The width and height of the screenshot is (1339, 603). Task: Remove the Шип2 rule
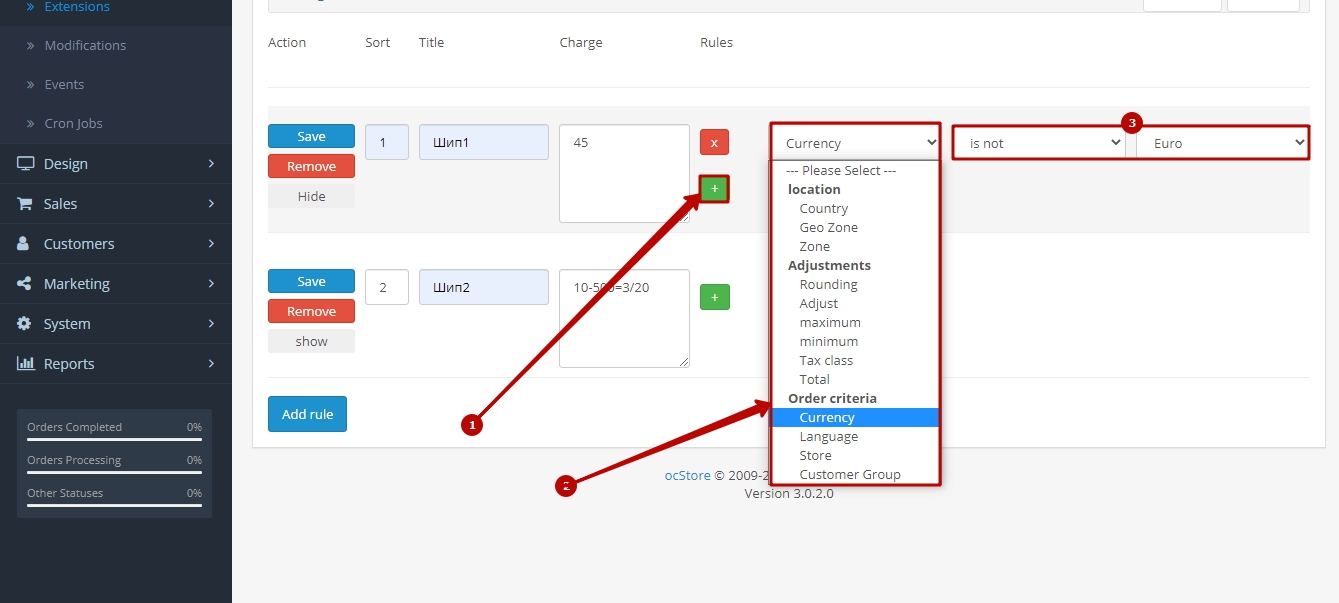point(311,311)
